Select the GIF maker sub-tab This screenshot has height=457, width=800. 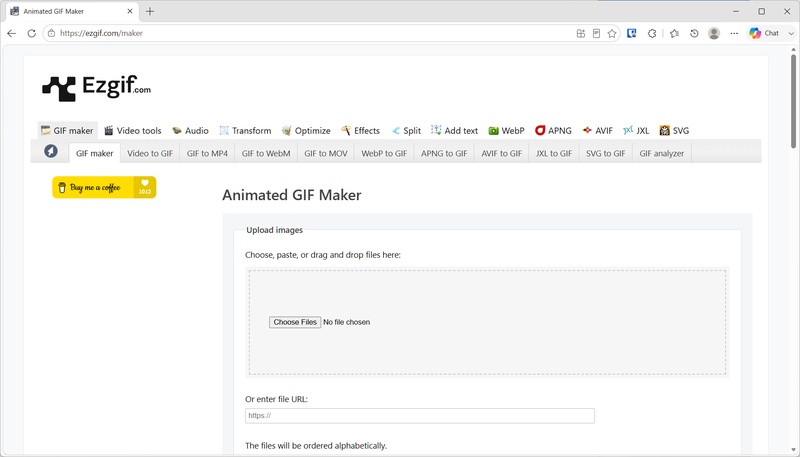(x=94, y=153)
